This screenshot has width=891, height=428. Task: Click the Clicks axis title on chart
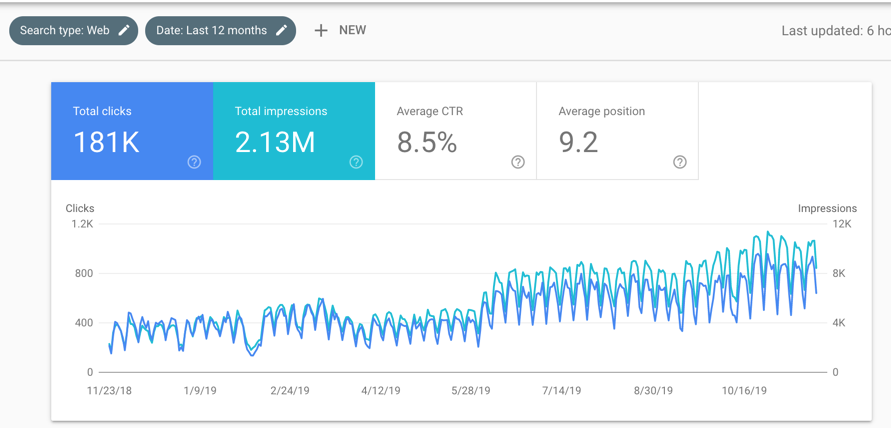pos(80,208)
